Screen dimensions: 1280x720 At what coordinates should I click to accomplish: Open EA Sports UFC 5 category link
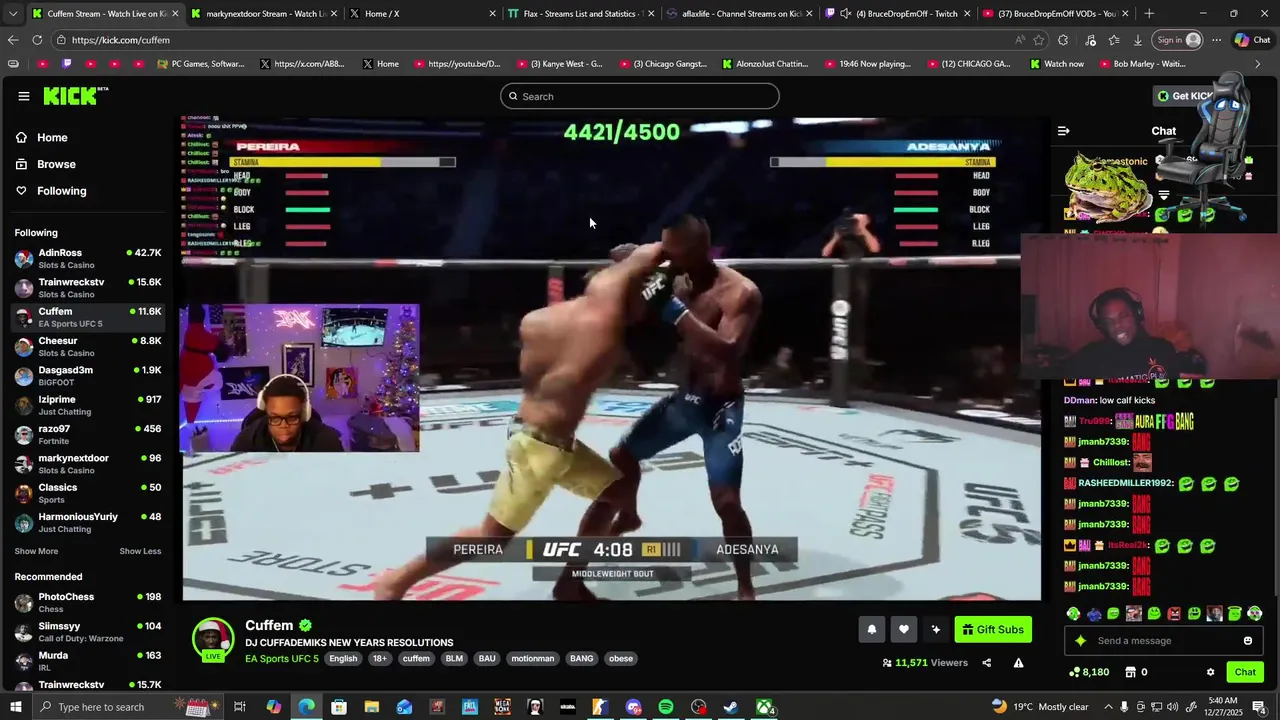(x=282, y=659)
